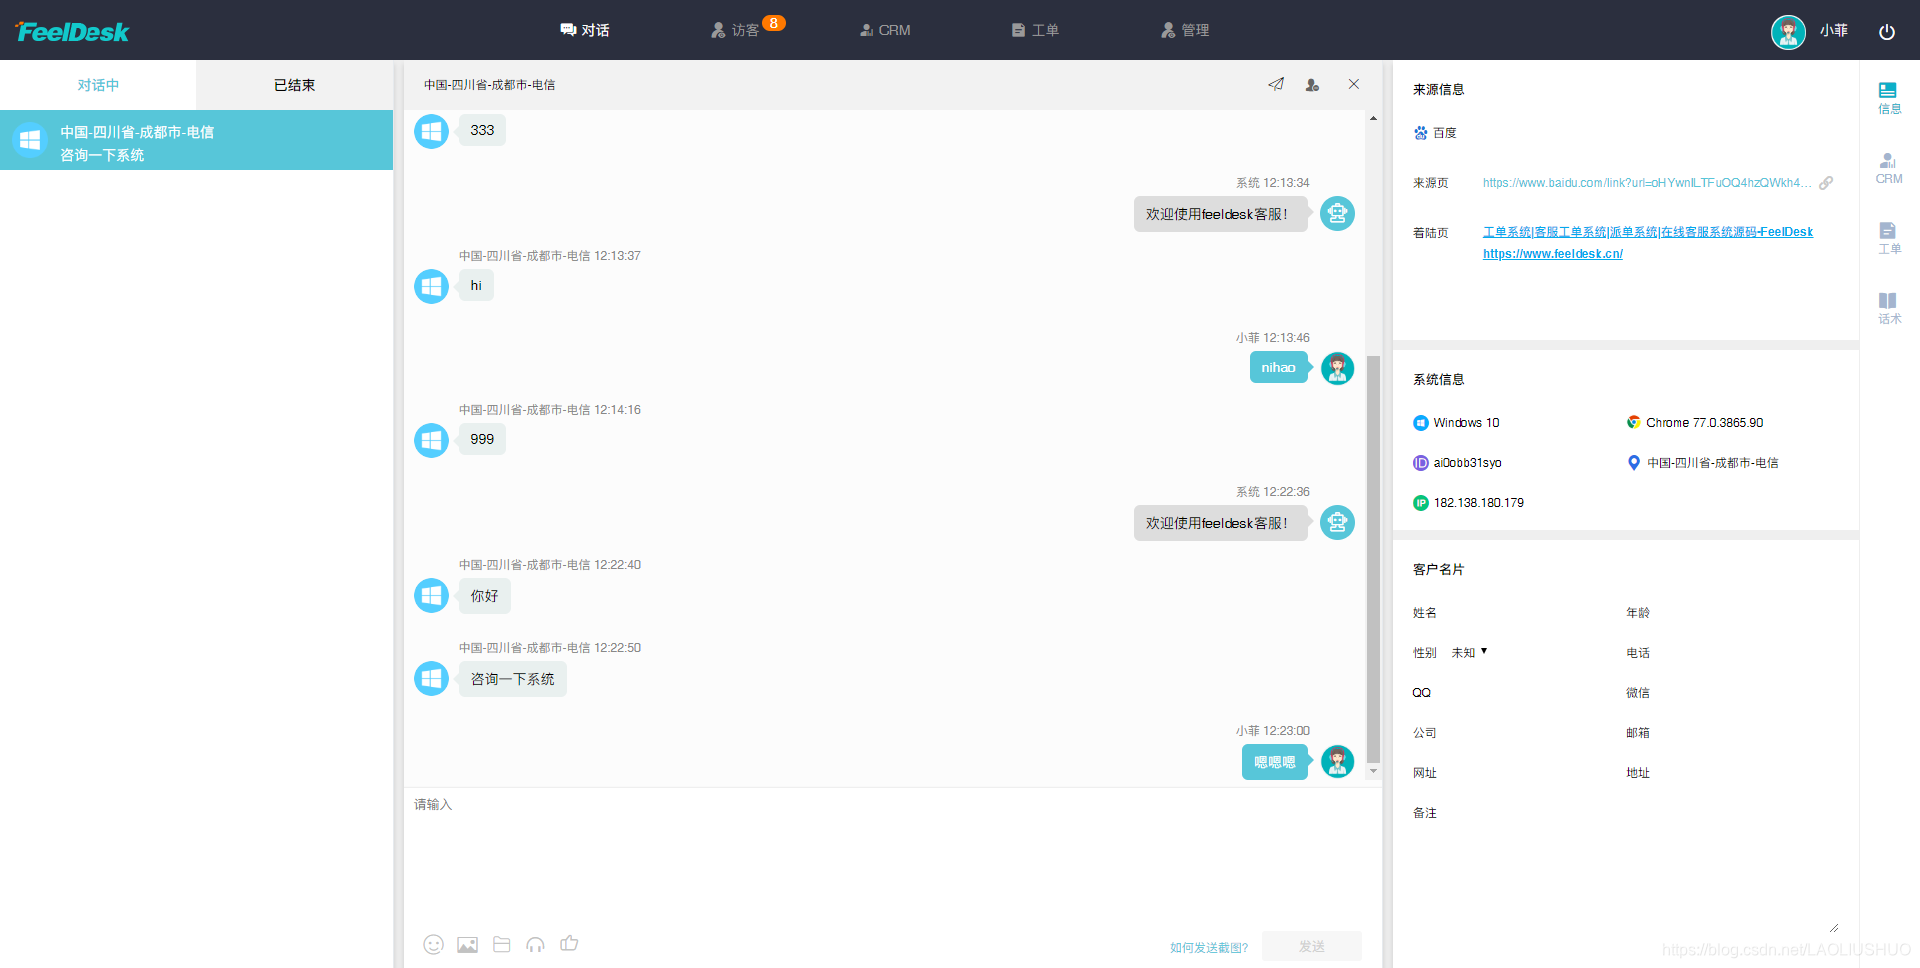Screen dimensions: 1920x968
Task: Click the agent avatar beside 嗯嗯嗯 message
Action: [x=1337, y=762]
